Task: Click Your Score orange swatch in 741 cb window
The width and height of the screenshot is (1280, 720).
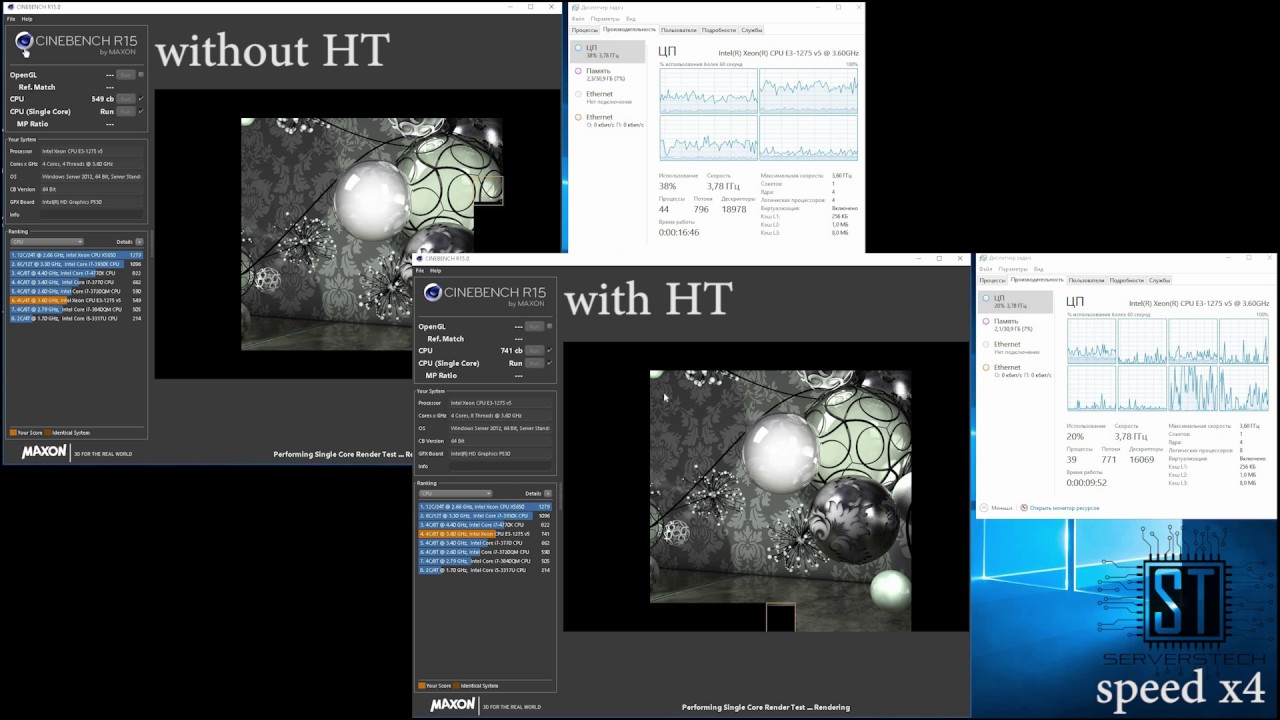Action: coord(422,686)
